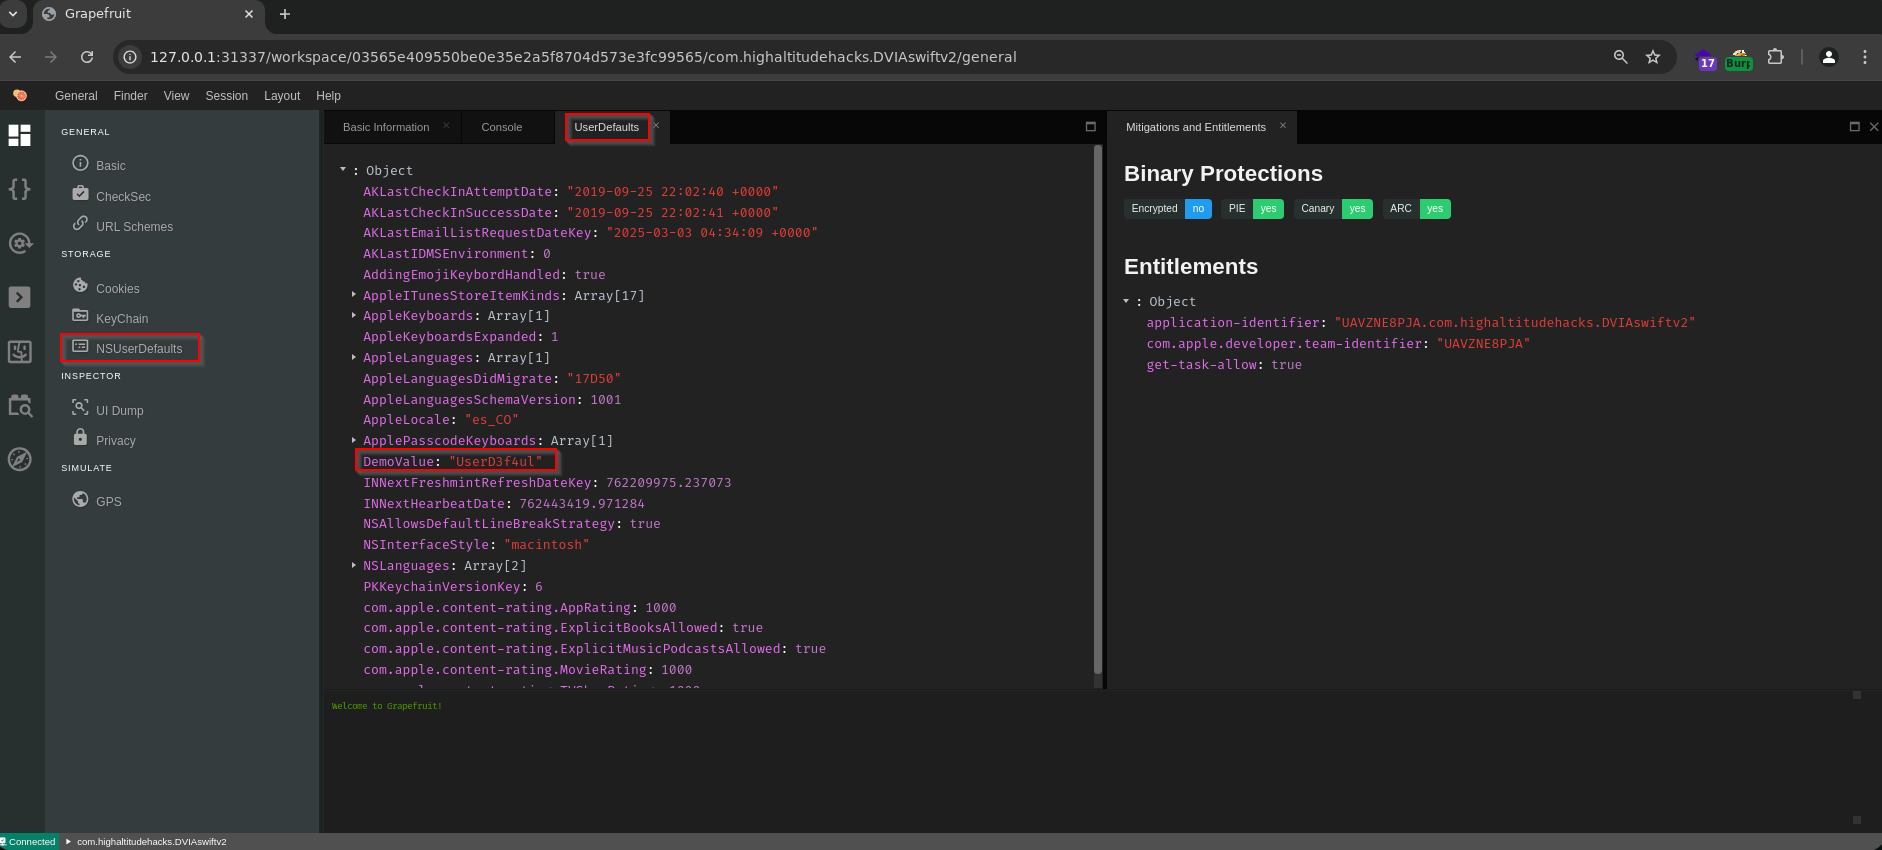Viewport: 1882px width, 850px height.
Task: View site information icon in address bar
Action: pos(130,57)
